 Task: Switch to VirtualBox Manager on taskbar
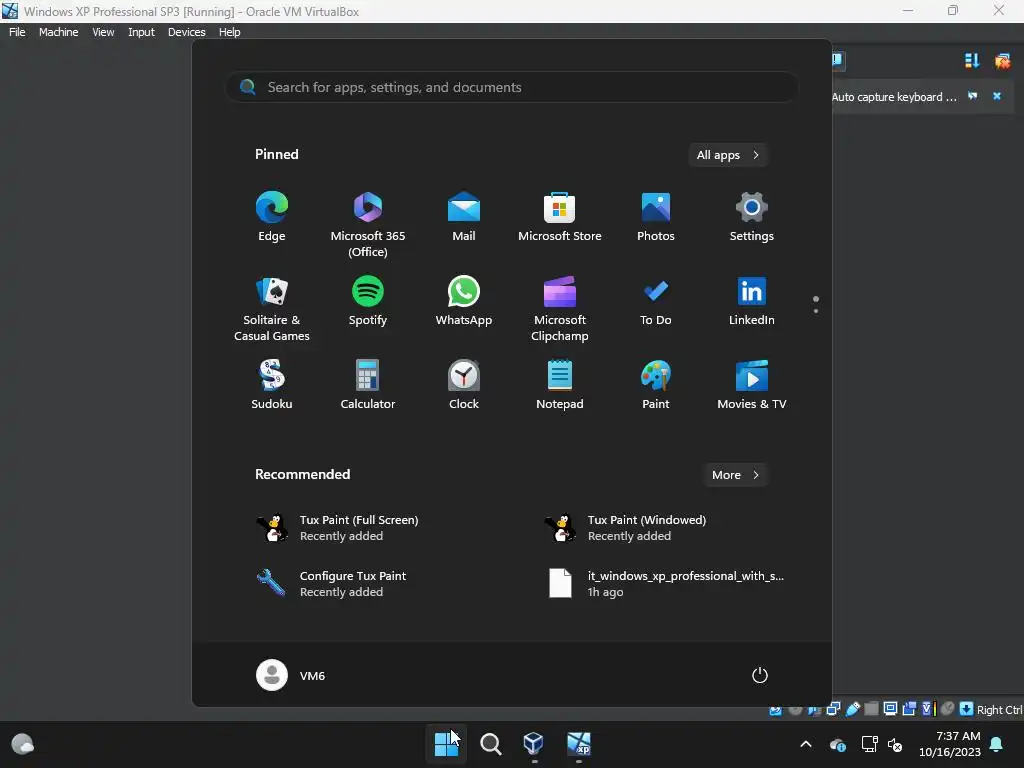click(x=534, y=744)
